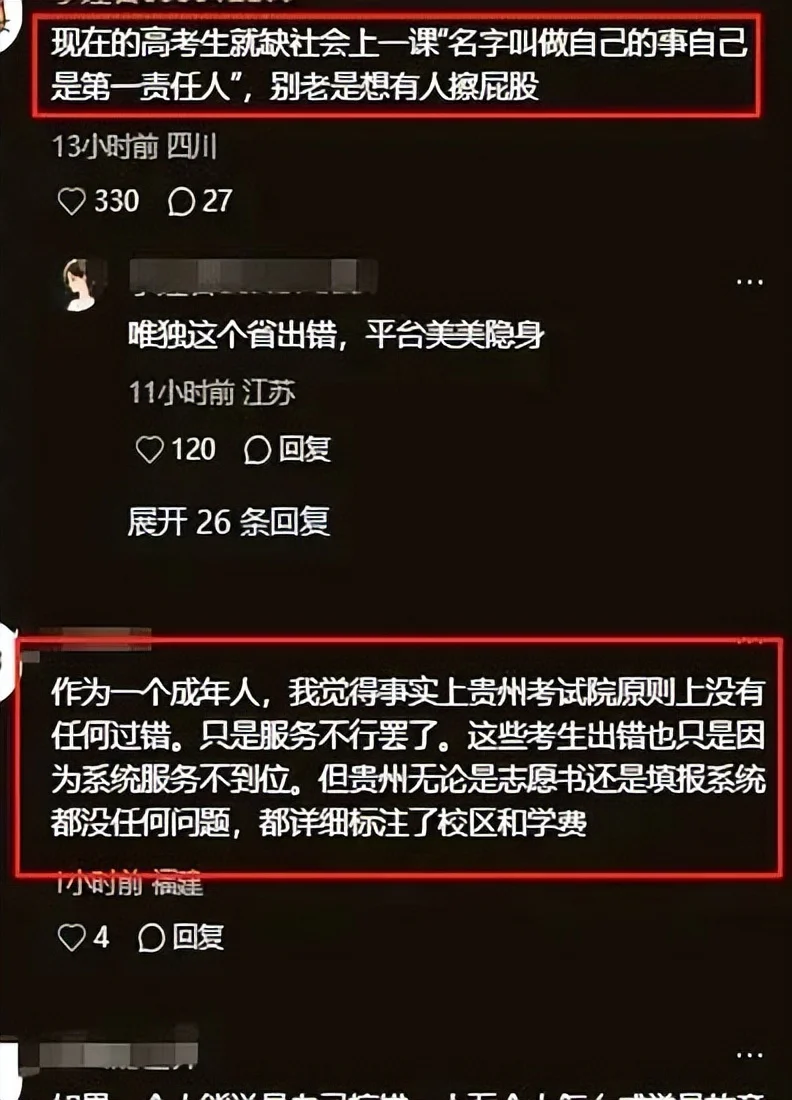Tap 回复 label under the 4-like comment
Viewport: 792px width, 1100px height.
(x=199, y=937)
